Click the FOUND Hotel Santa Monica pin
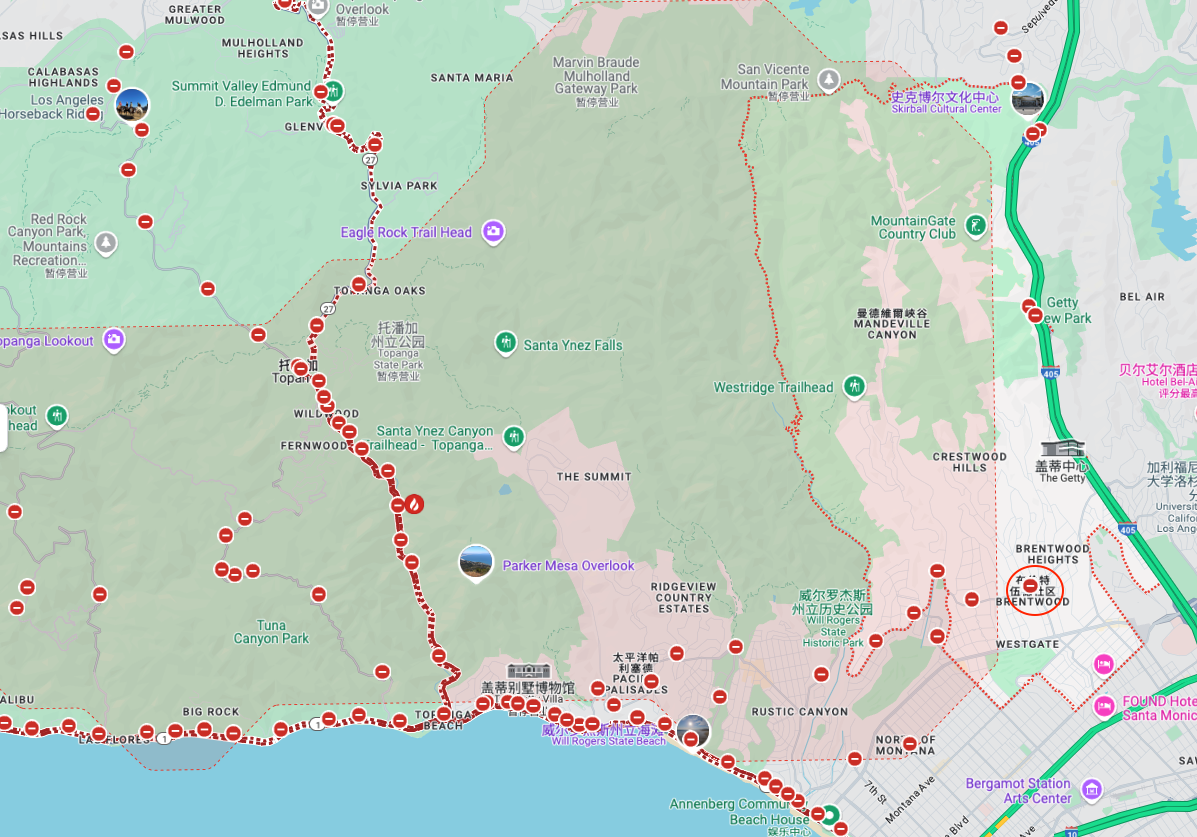This screenshot has width=1197, height=837. pos(1104,706)
